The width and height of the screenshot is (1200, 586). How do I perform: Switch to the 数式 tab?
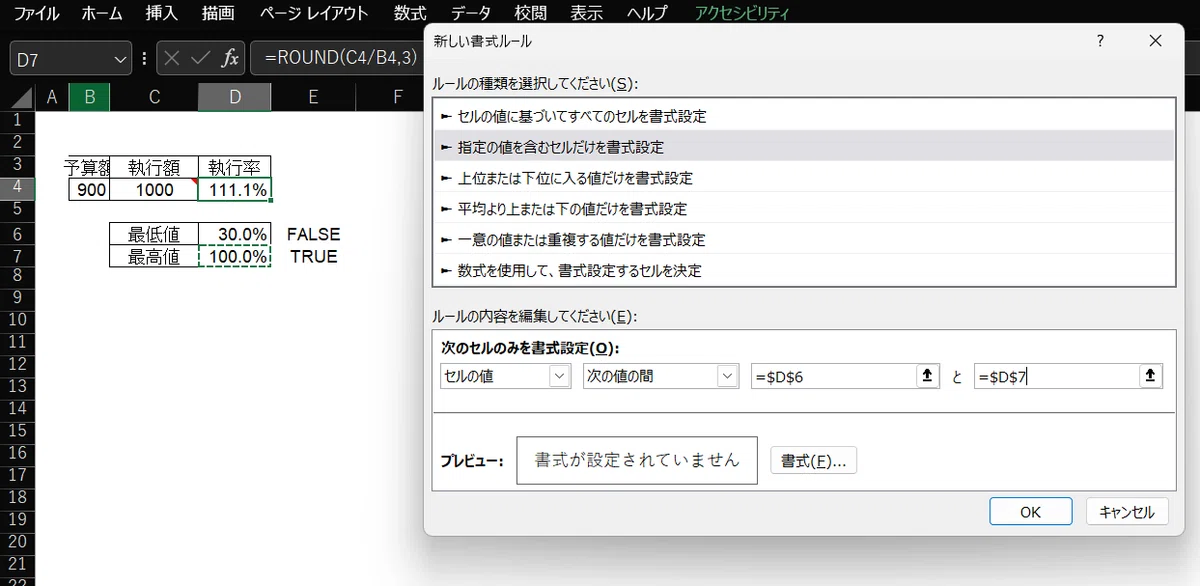(409, 14)
